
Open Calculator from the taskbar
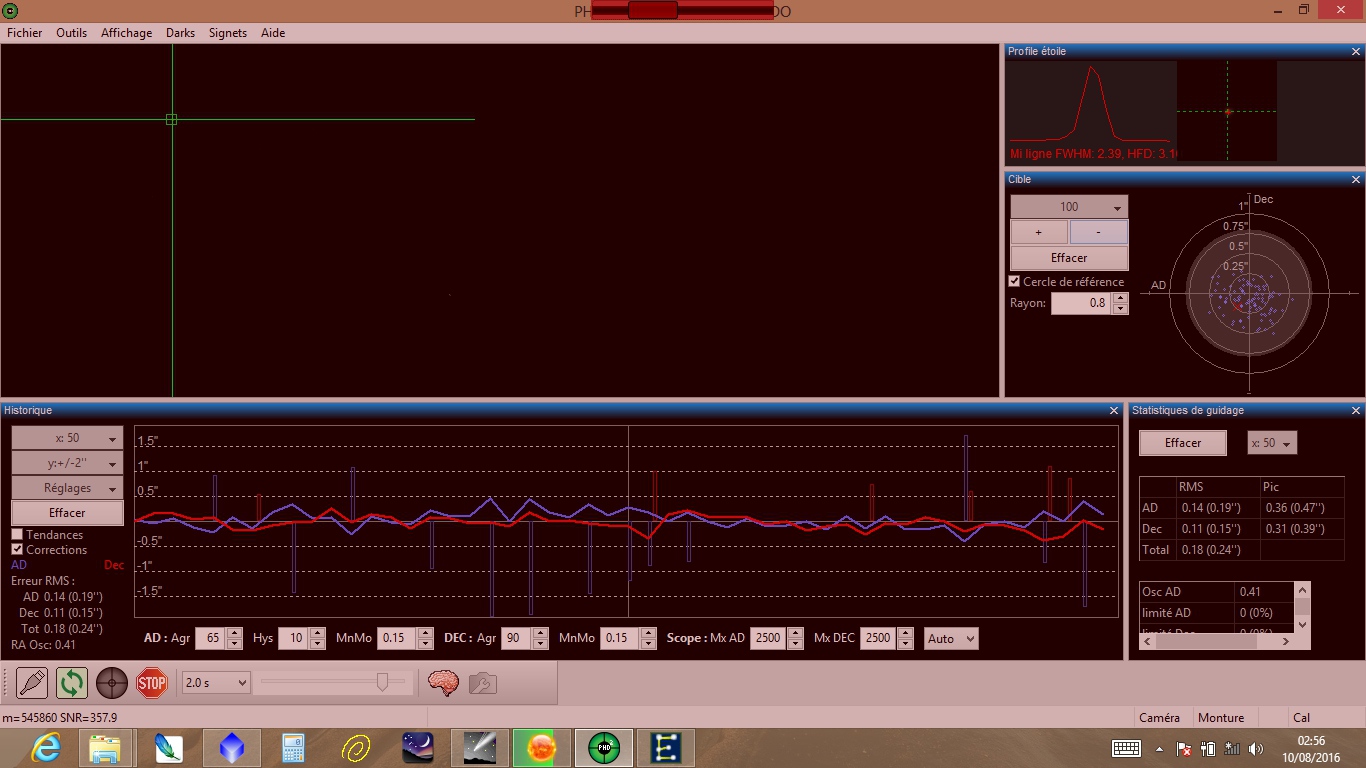[294, 748]
